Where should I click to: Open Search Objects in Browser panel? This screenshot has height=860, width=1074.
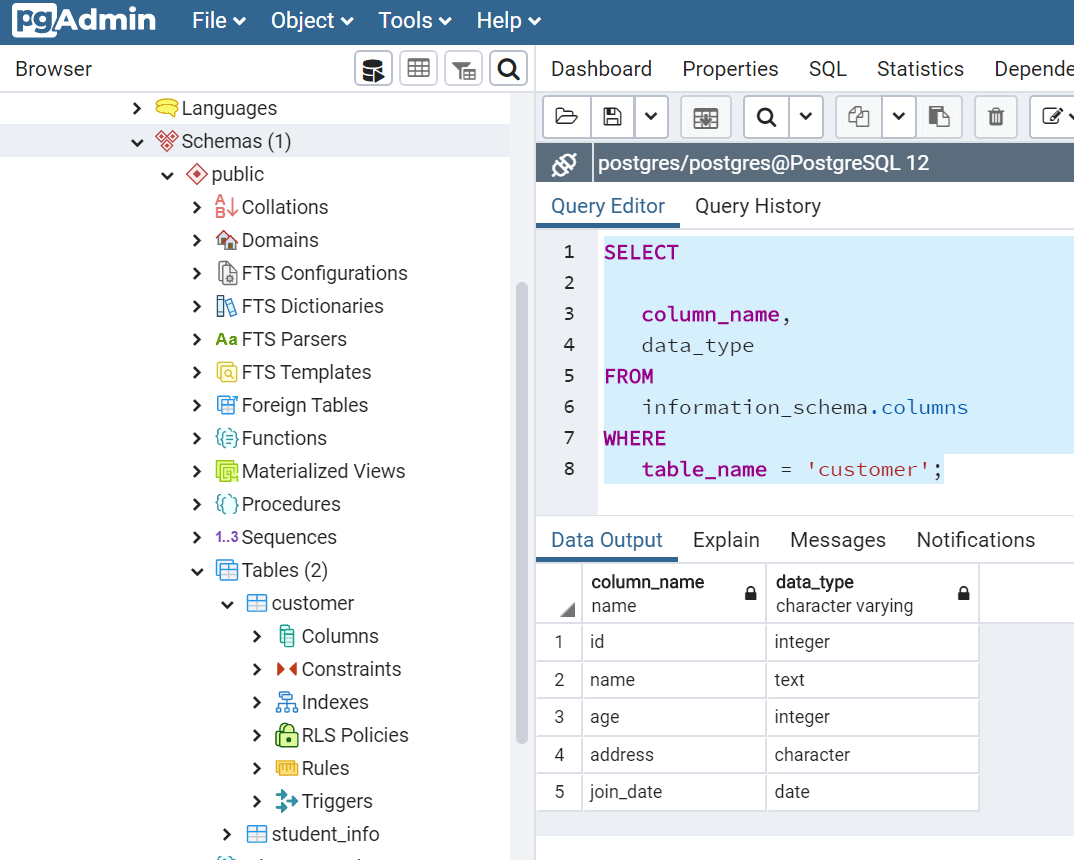pyautogui.click(x=508, y=69)
